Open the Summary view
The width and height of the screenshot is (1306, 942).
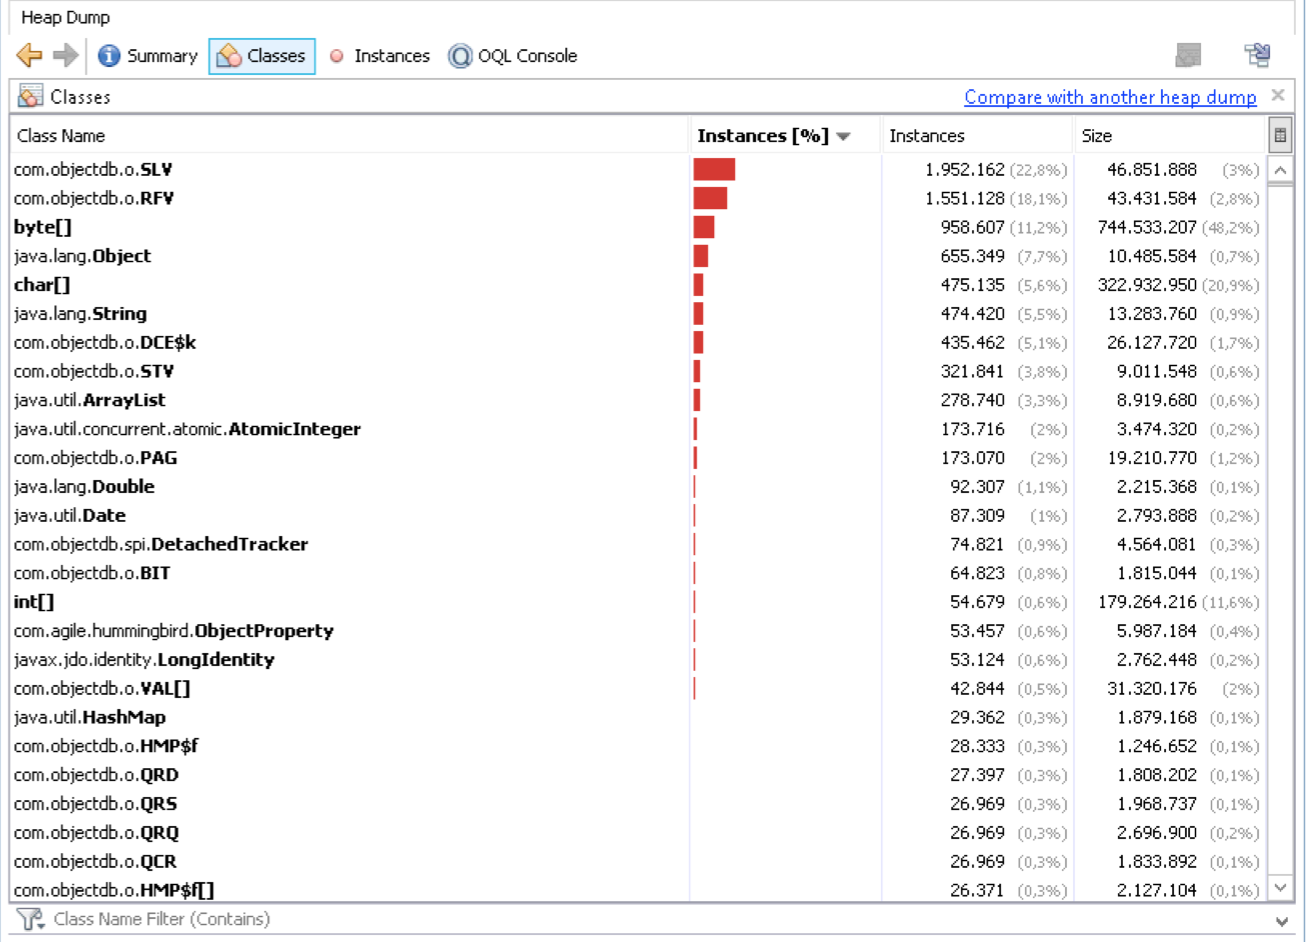148,56
